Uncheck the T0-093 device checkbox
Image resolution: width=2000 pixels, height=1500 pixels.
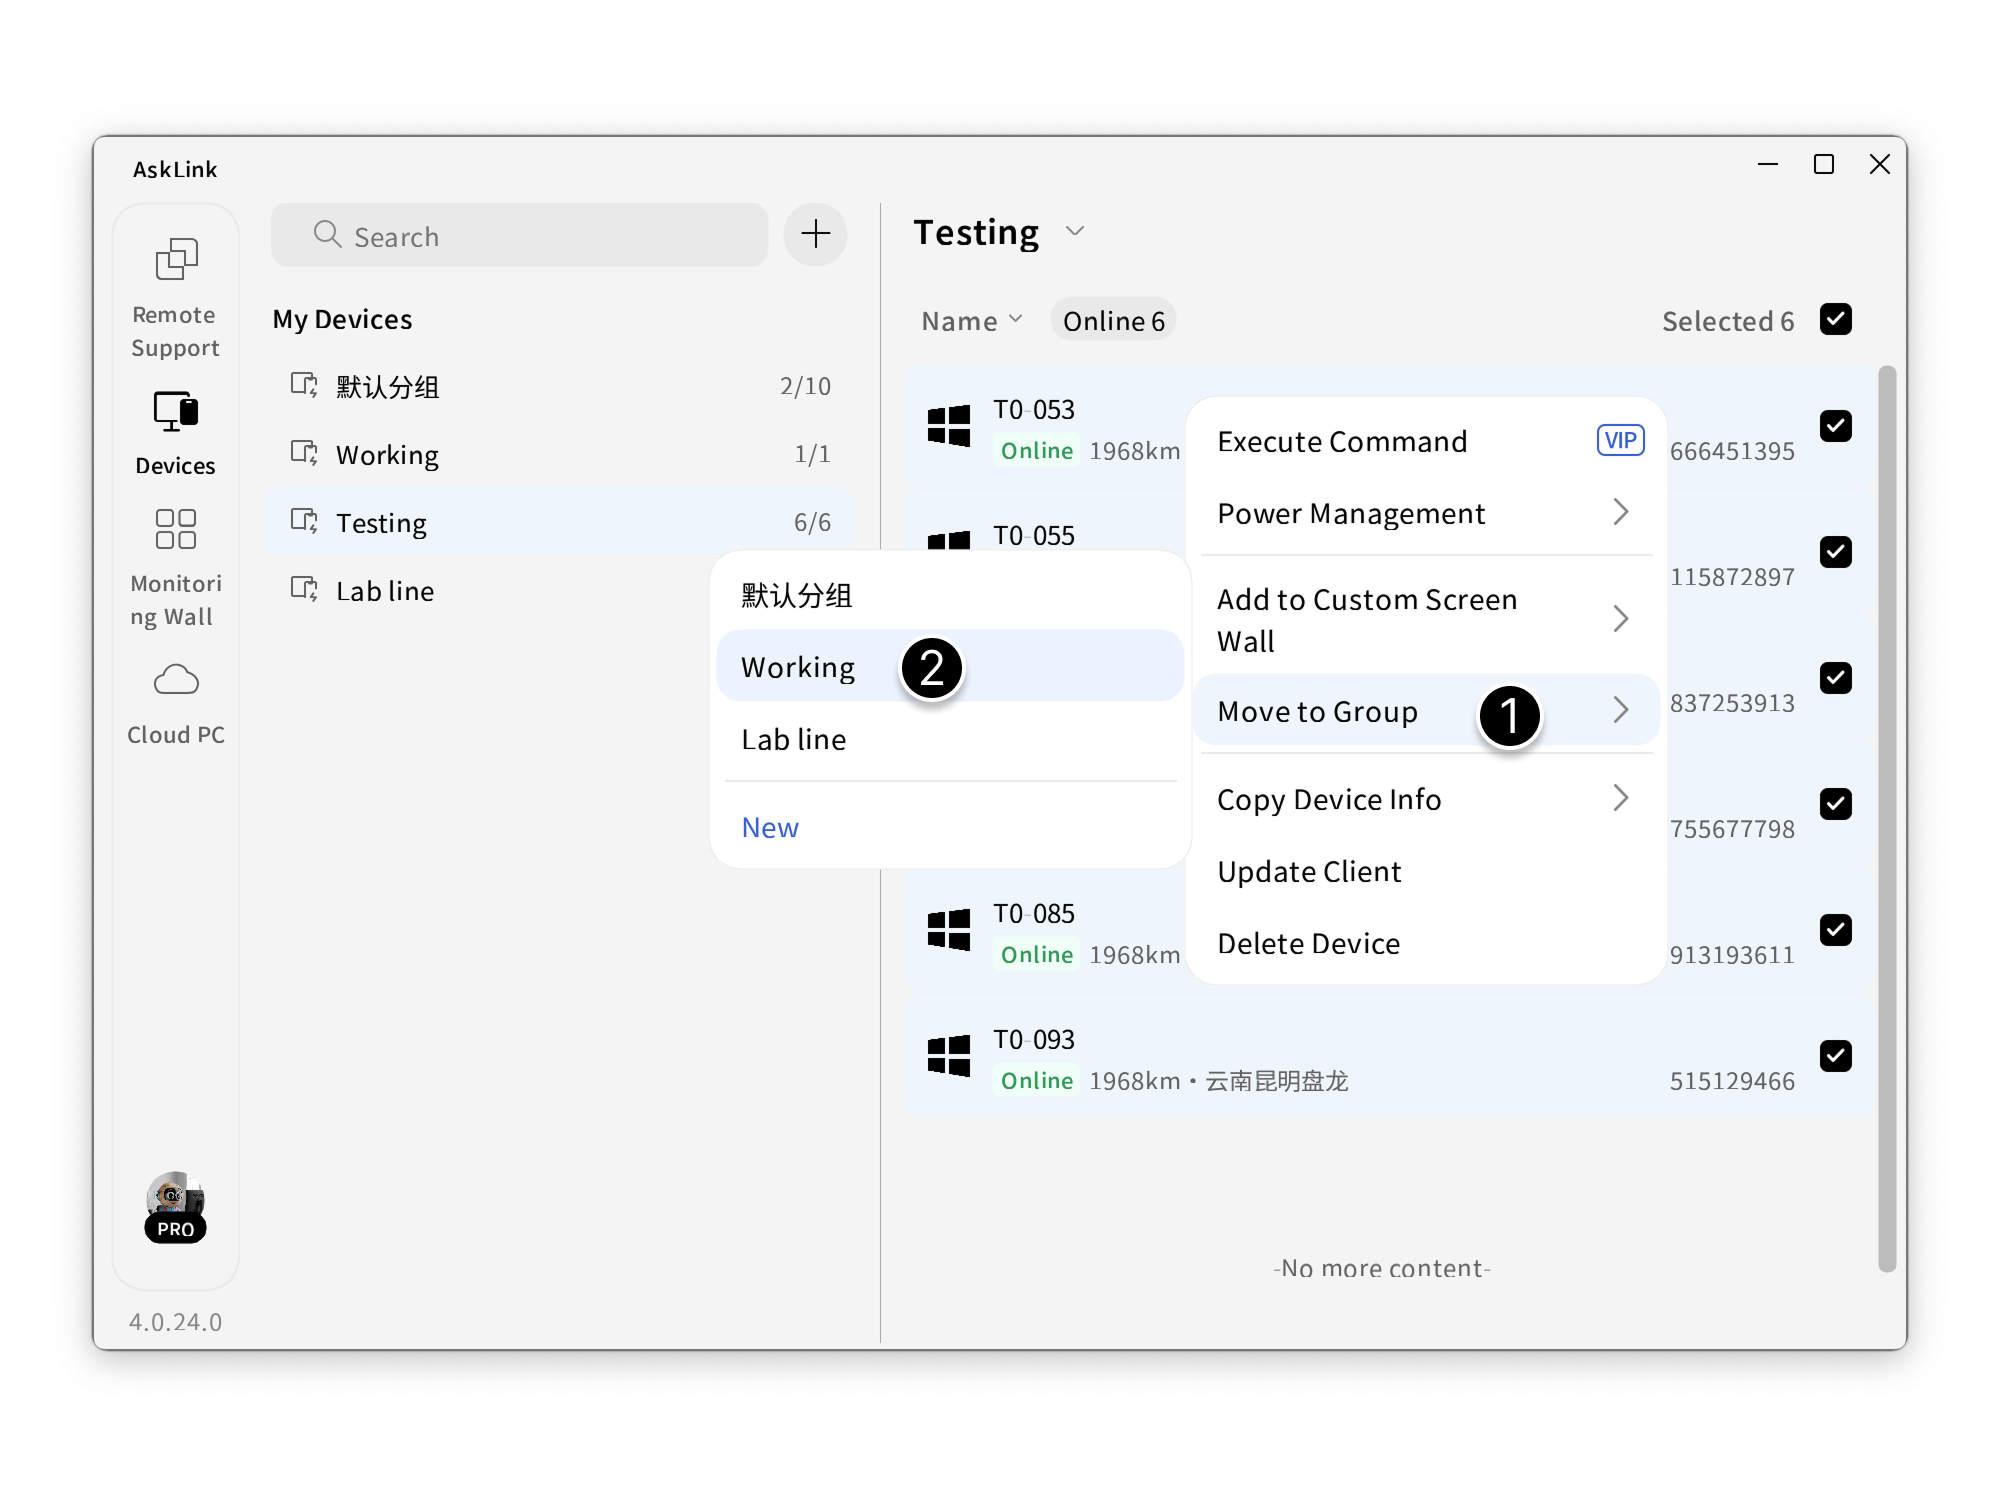pos(1836,1056)
